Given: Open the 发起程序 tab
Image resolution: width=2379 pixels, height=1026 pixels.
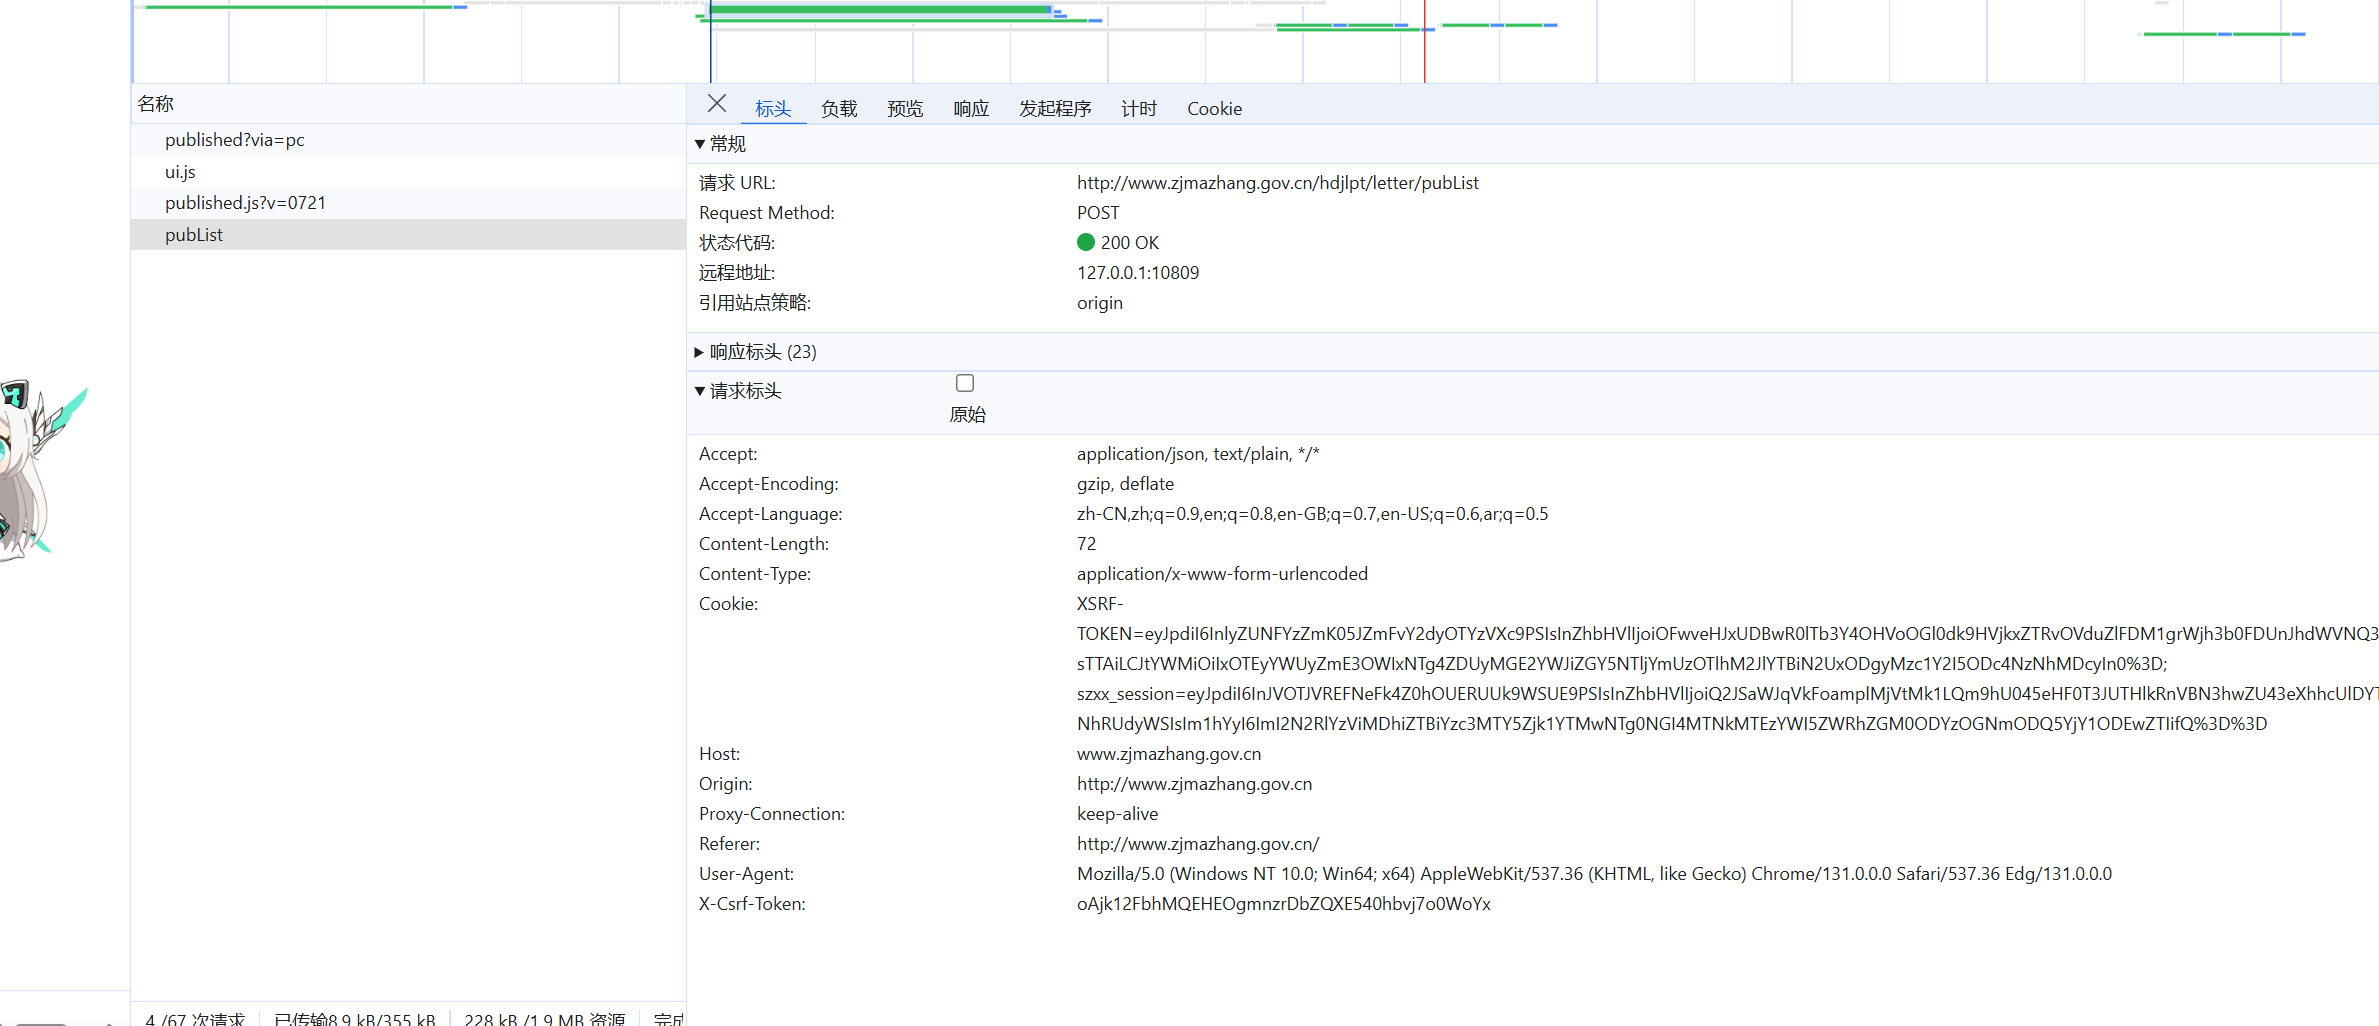Looking at the screenshot, I should pyautogui.click(x=1055, y=109).
